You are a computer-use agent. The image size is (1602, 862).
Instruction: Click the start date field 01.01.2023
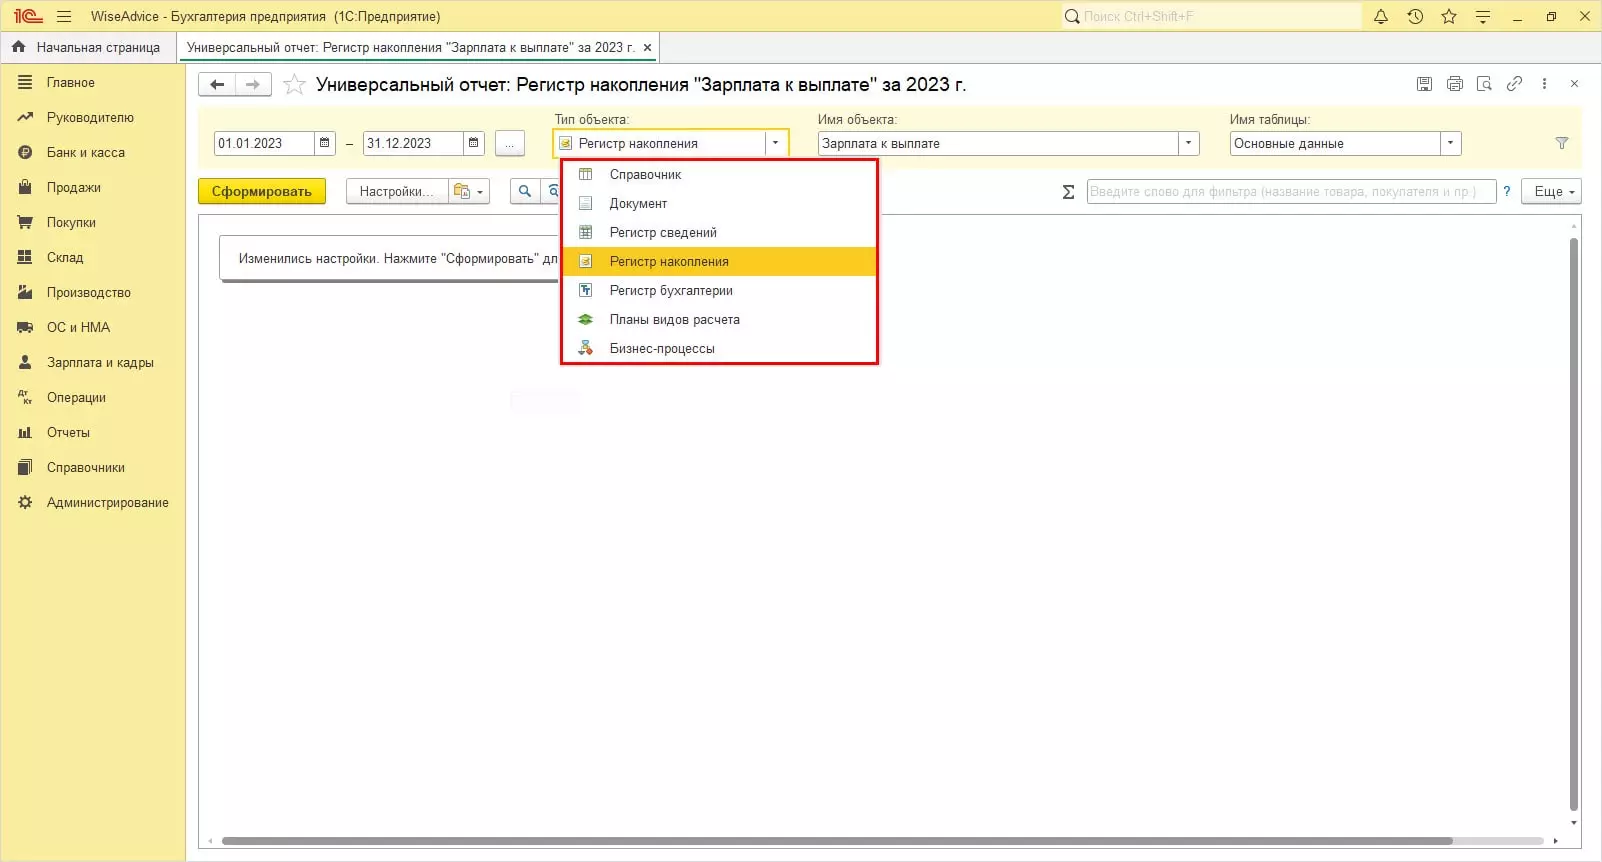(264, 143)
